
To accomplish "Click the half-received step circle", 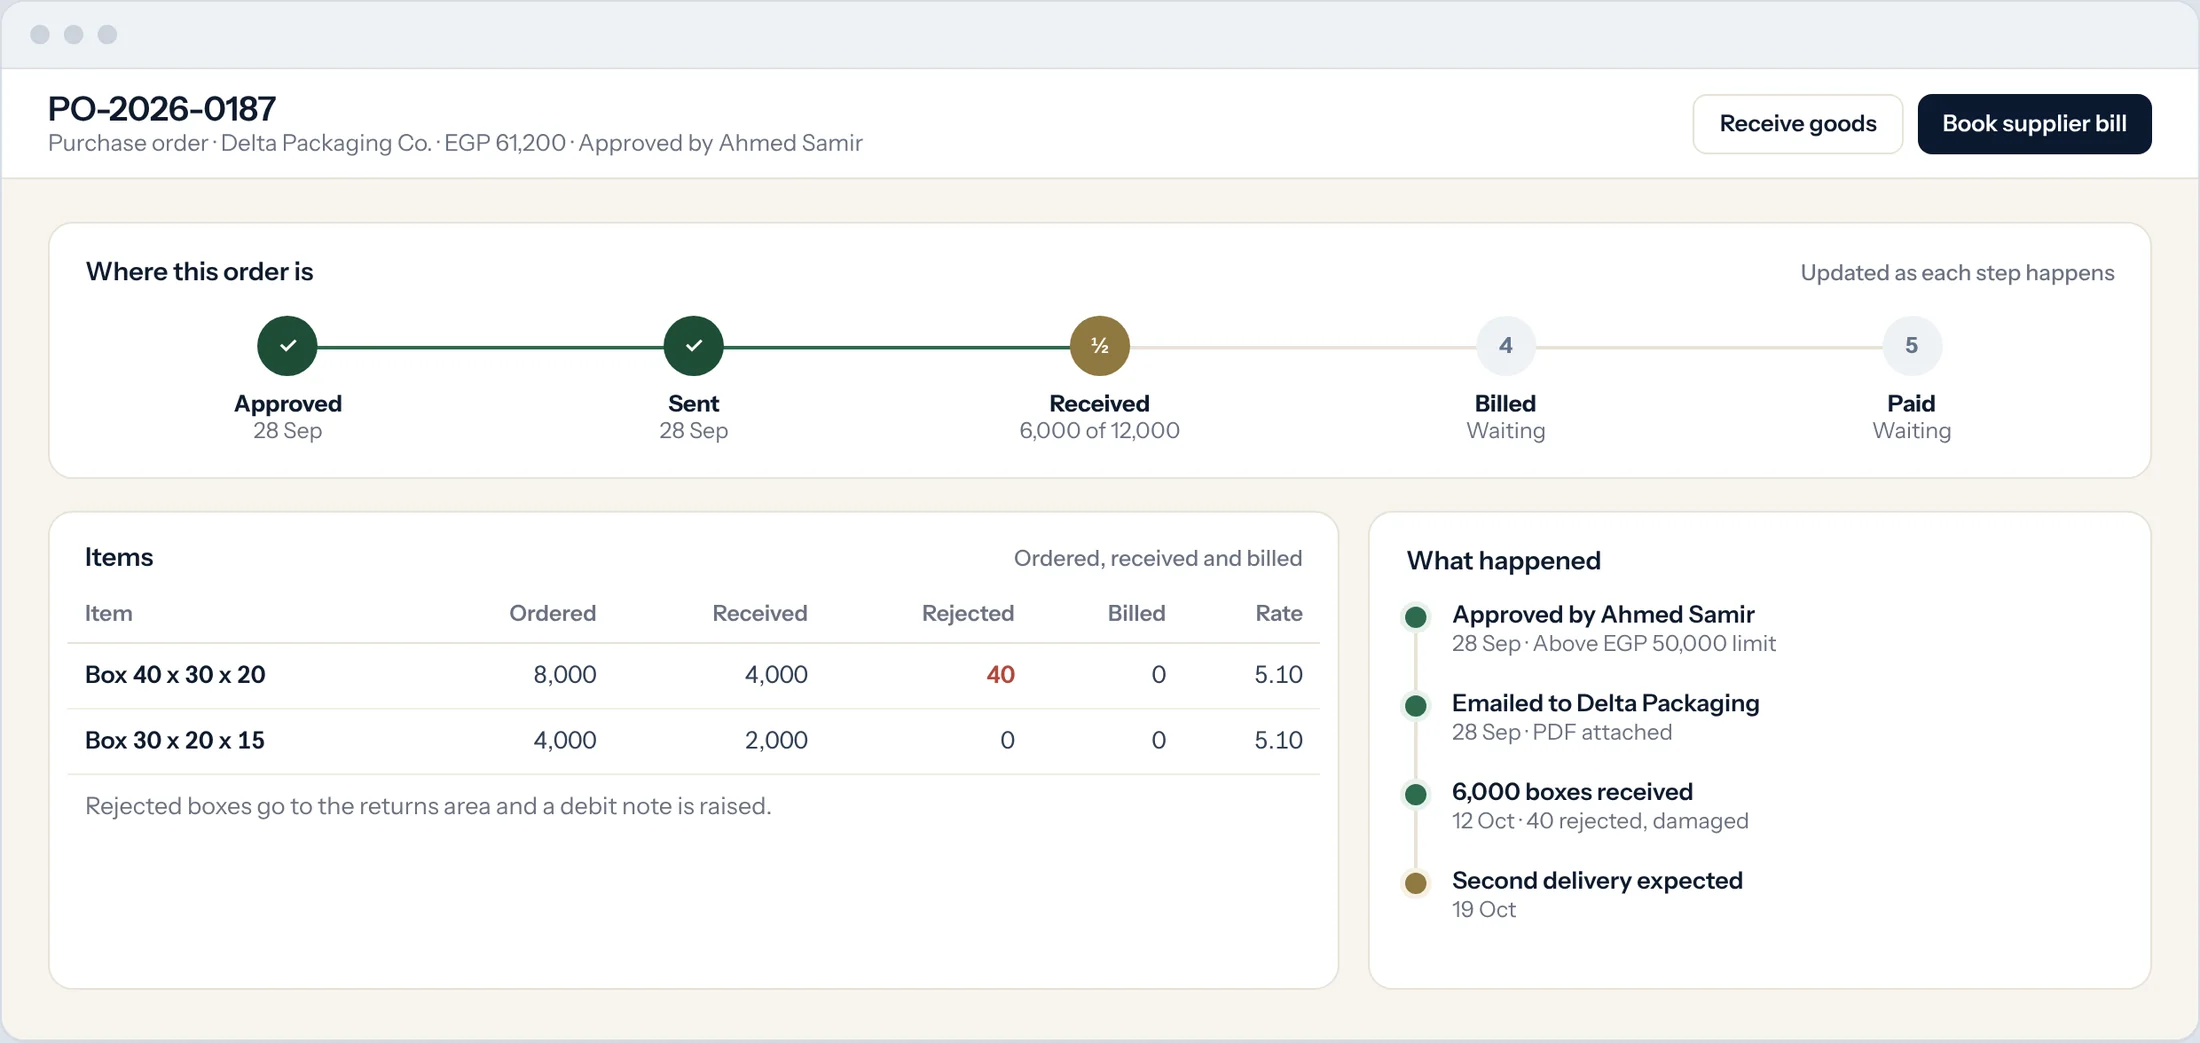I will (x=1100, y=346).
